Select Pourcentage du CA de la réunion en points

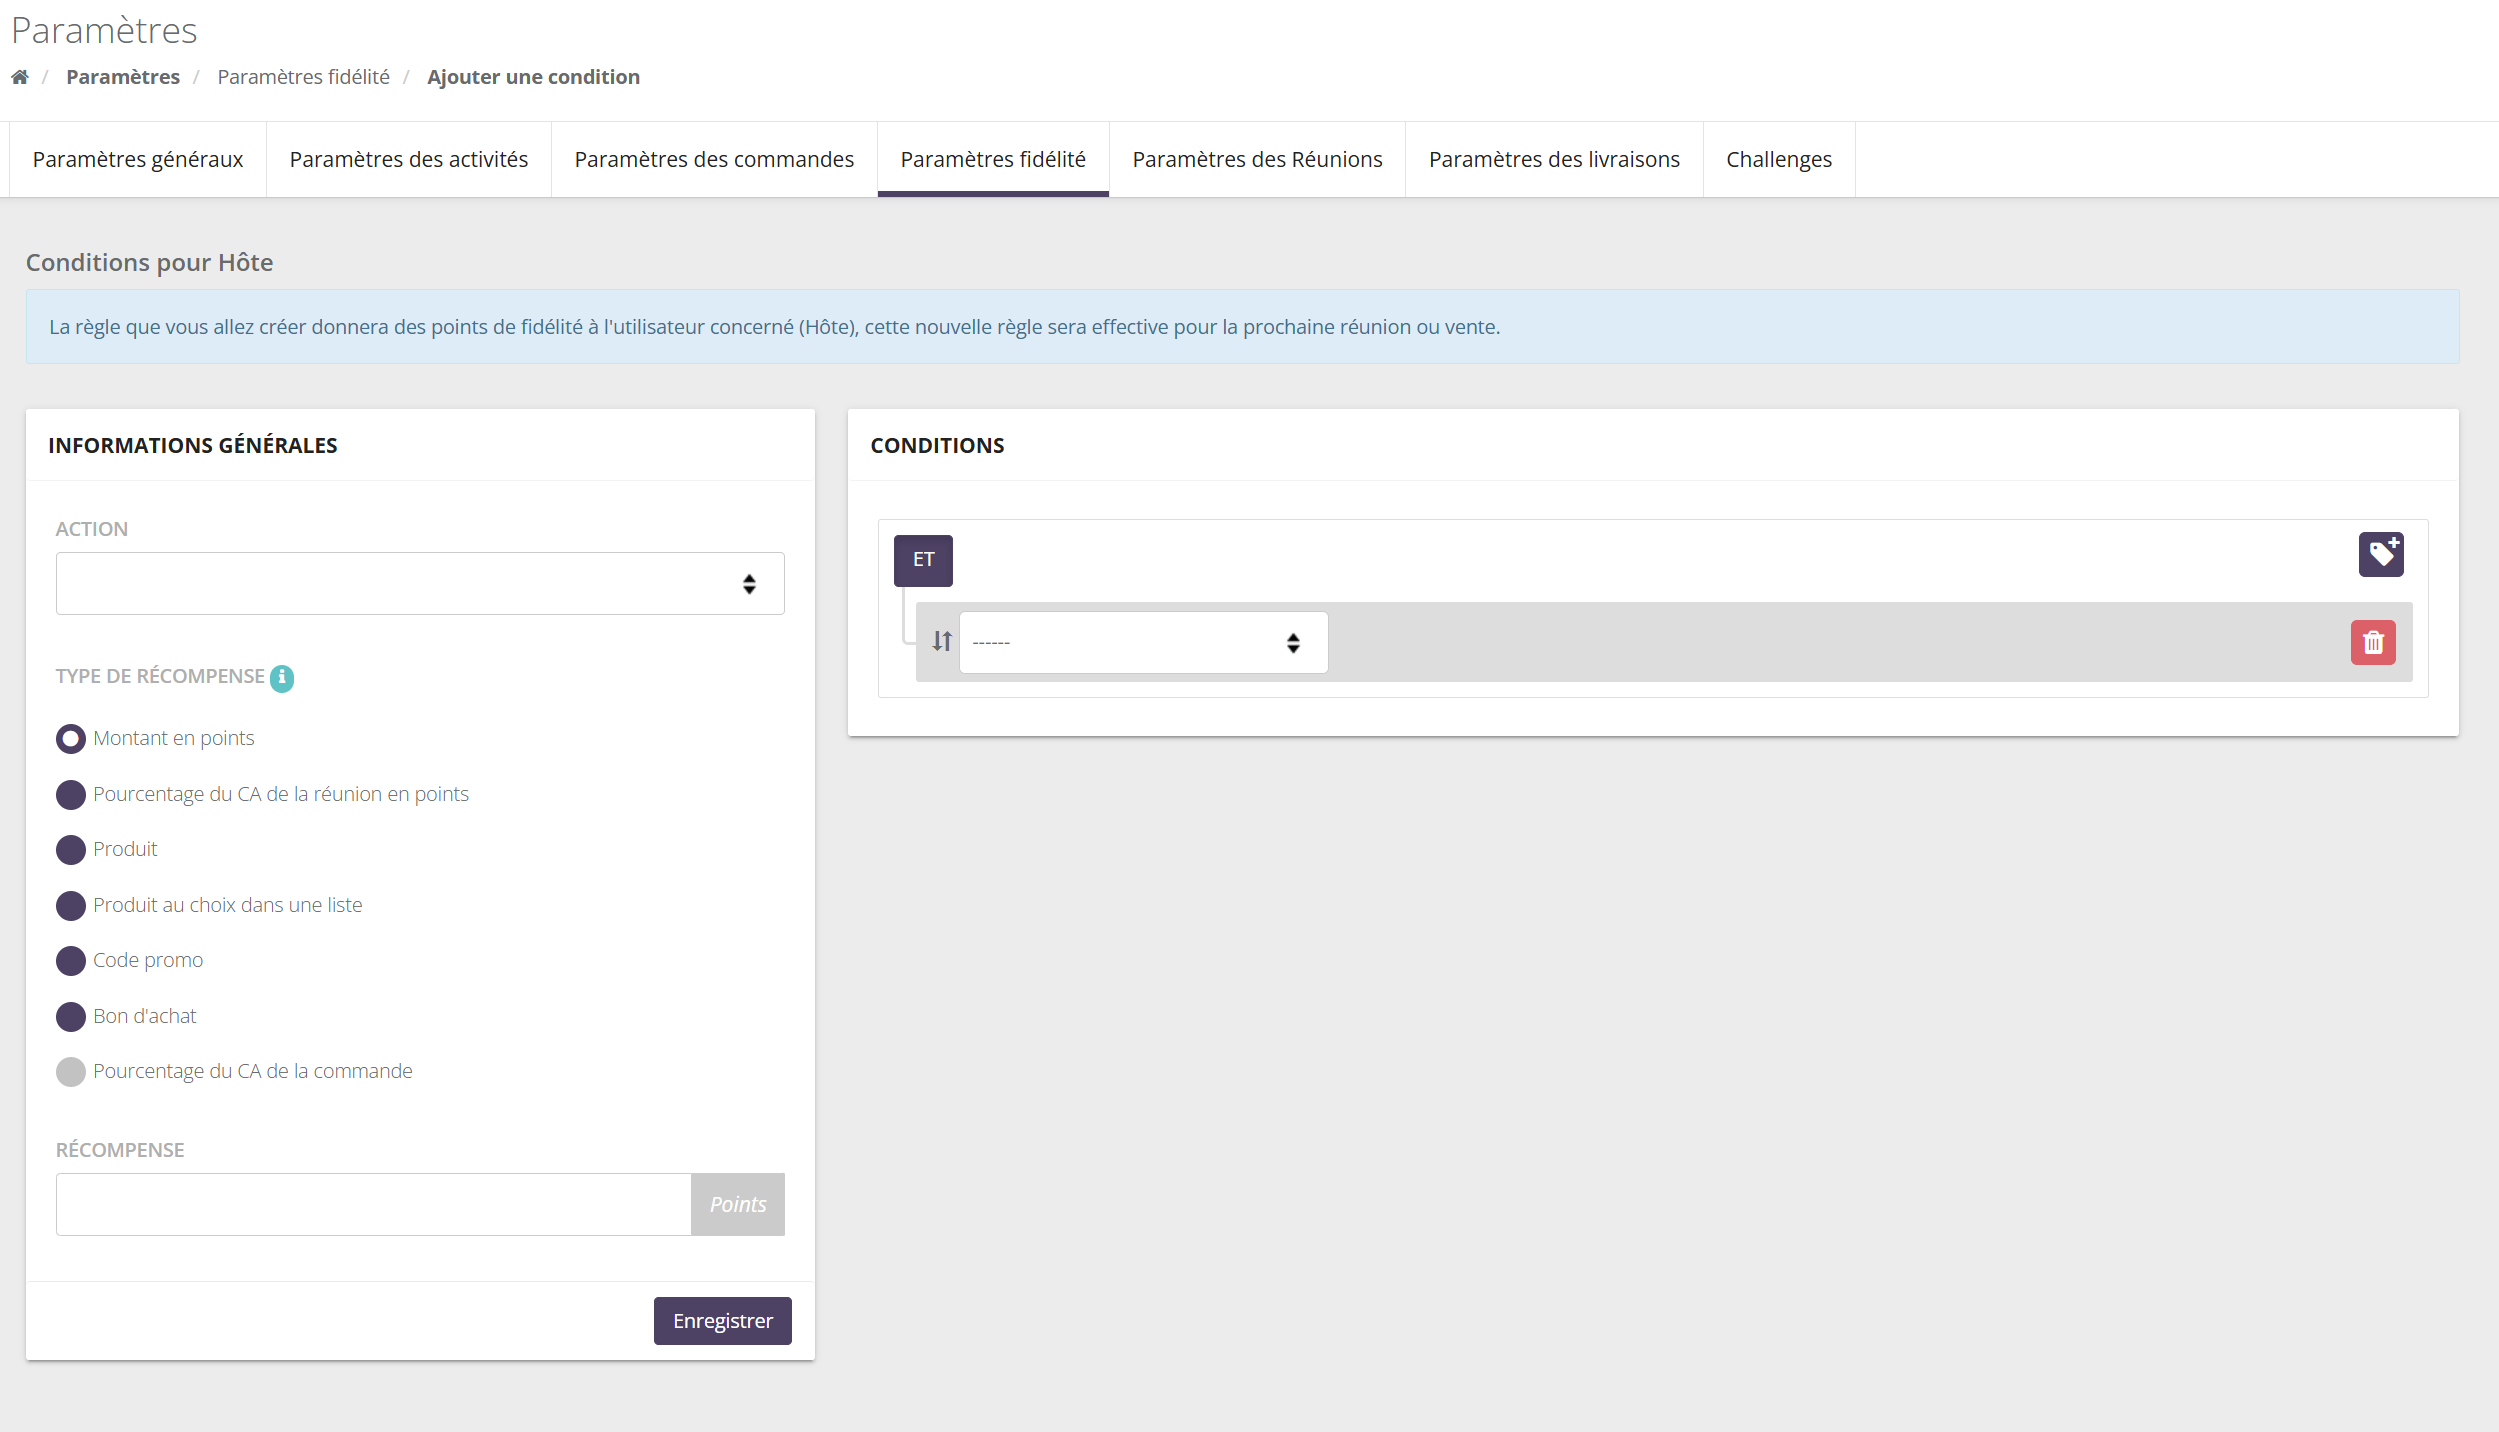click(x=71, y=795)
